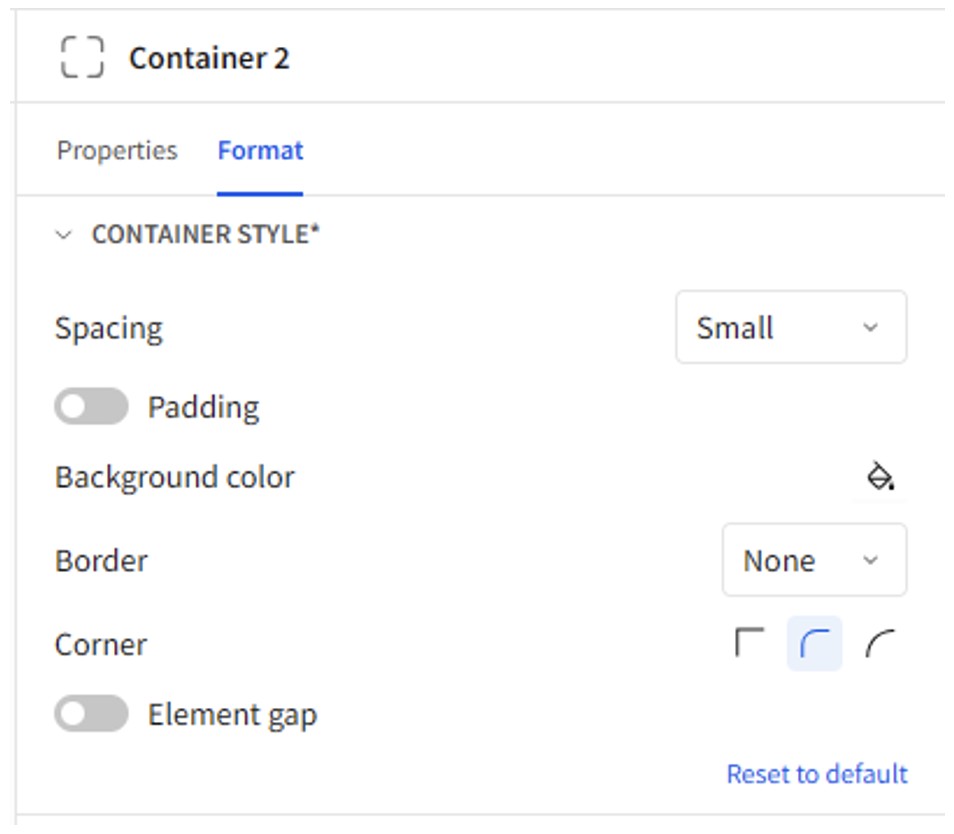Select the medium rounded corner icon
The height and width of the screenshot is (834, 954).
(x=815, y=643)
